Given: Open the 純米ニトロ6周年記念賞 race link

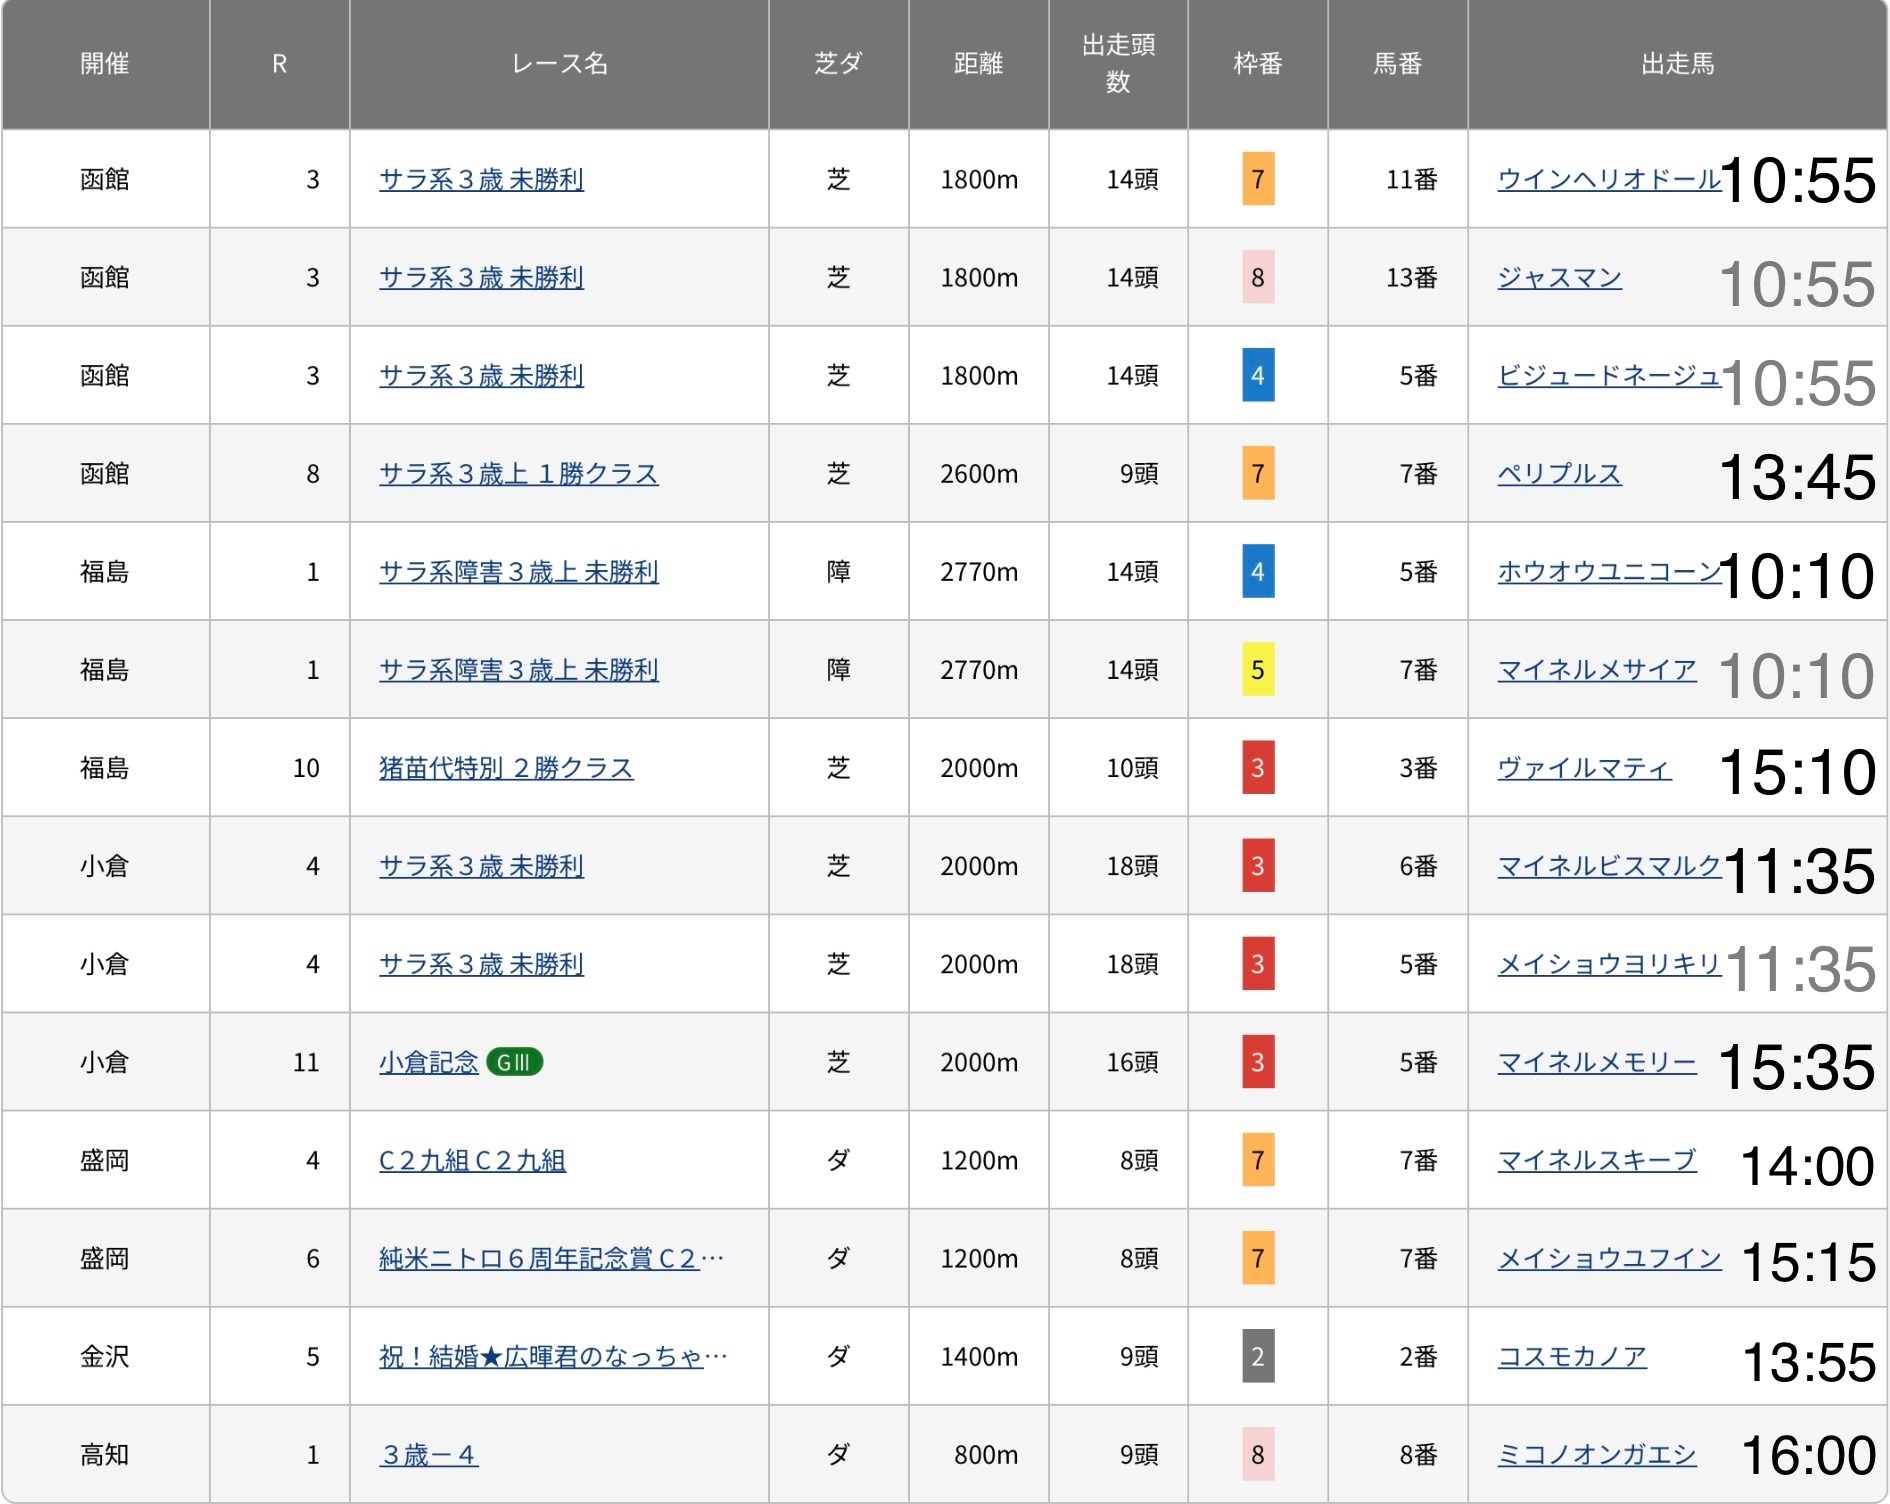Looking at the screenshot, I should pyautogui.click(x=551, y=1258).
